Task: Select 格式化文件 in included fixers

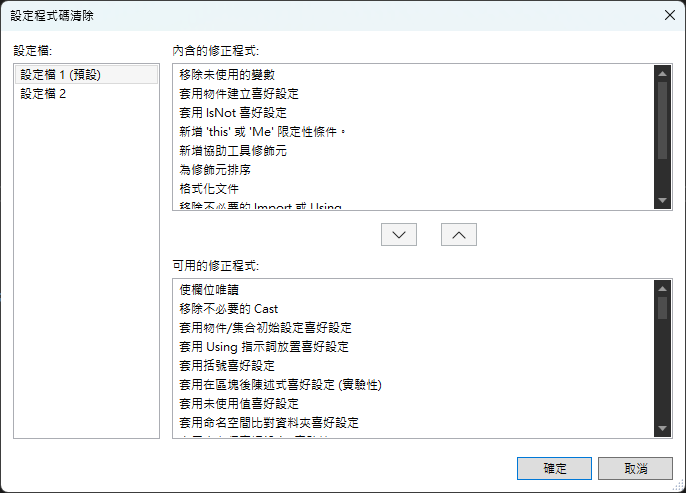Action: coord(209,189)
